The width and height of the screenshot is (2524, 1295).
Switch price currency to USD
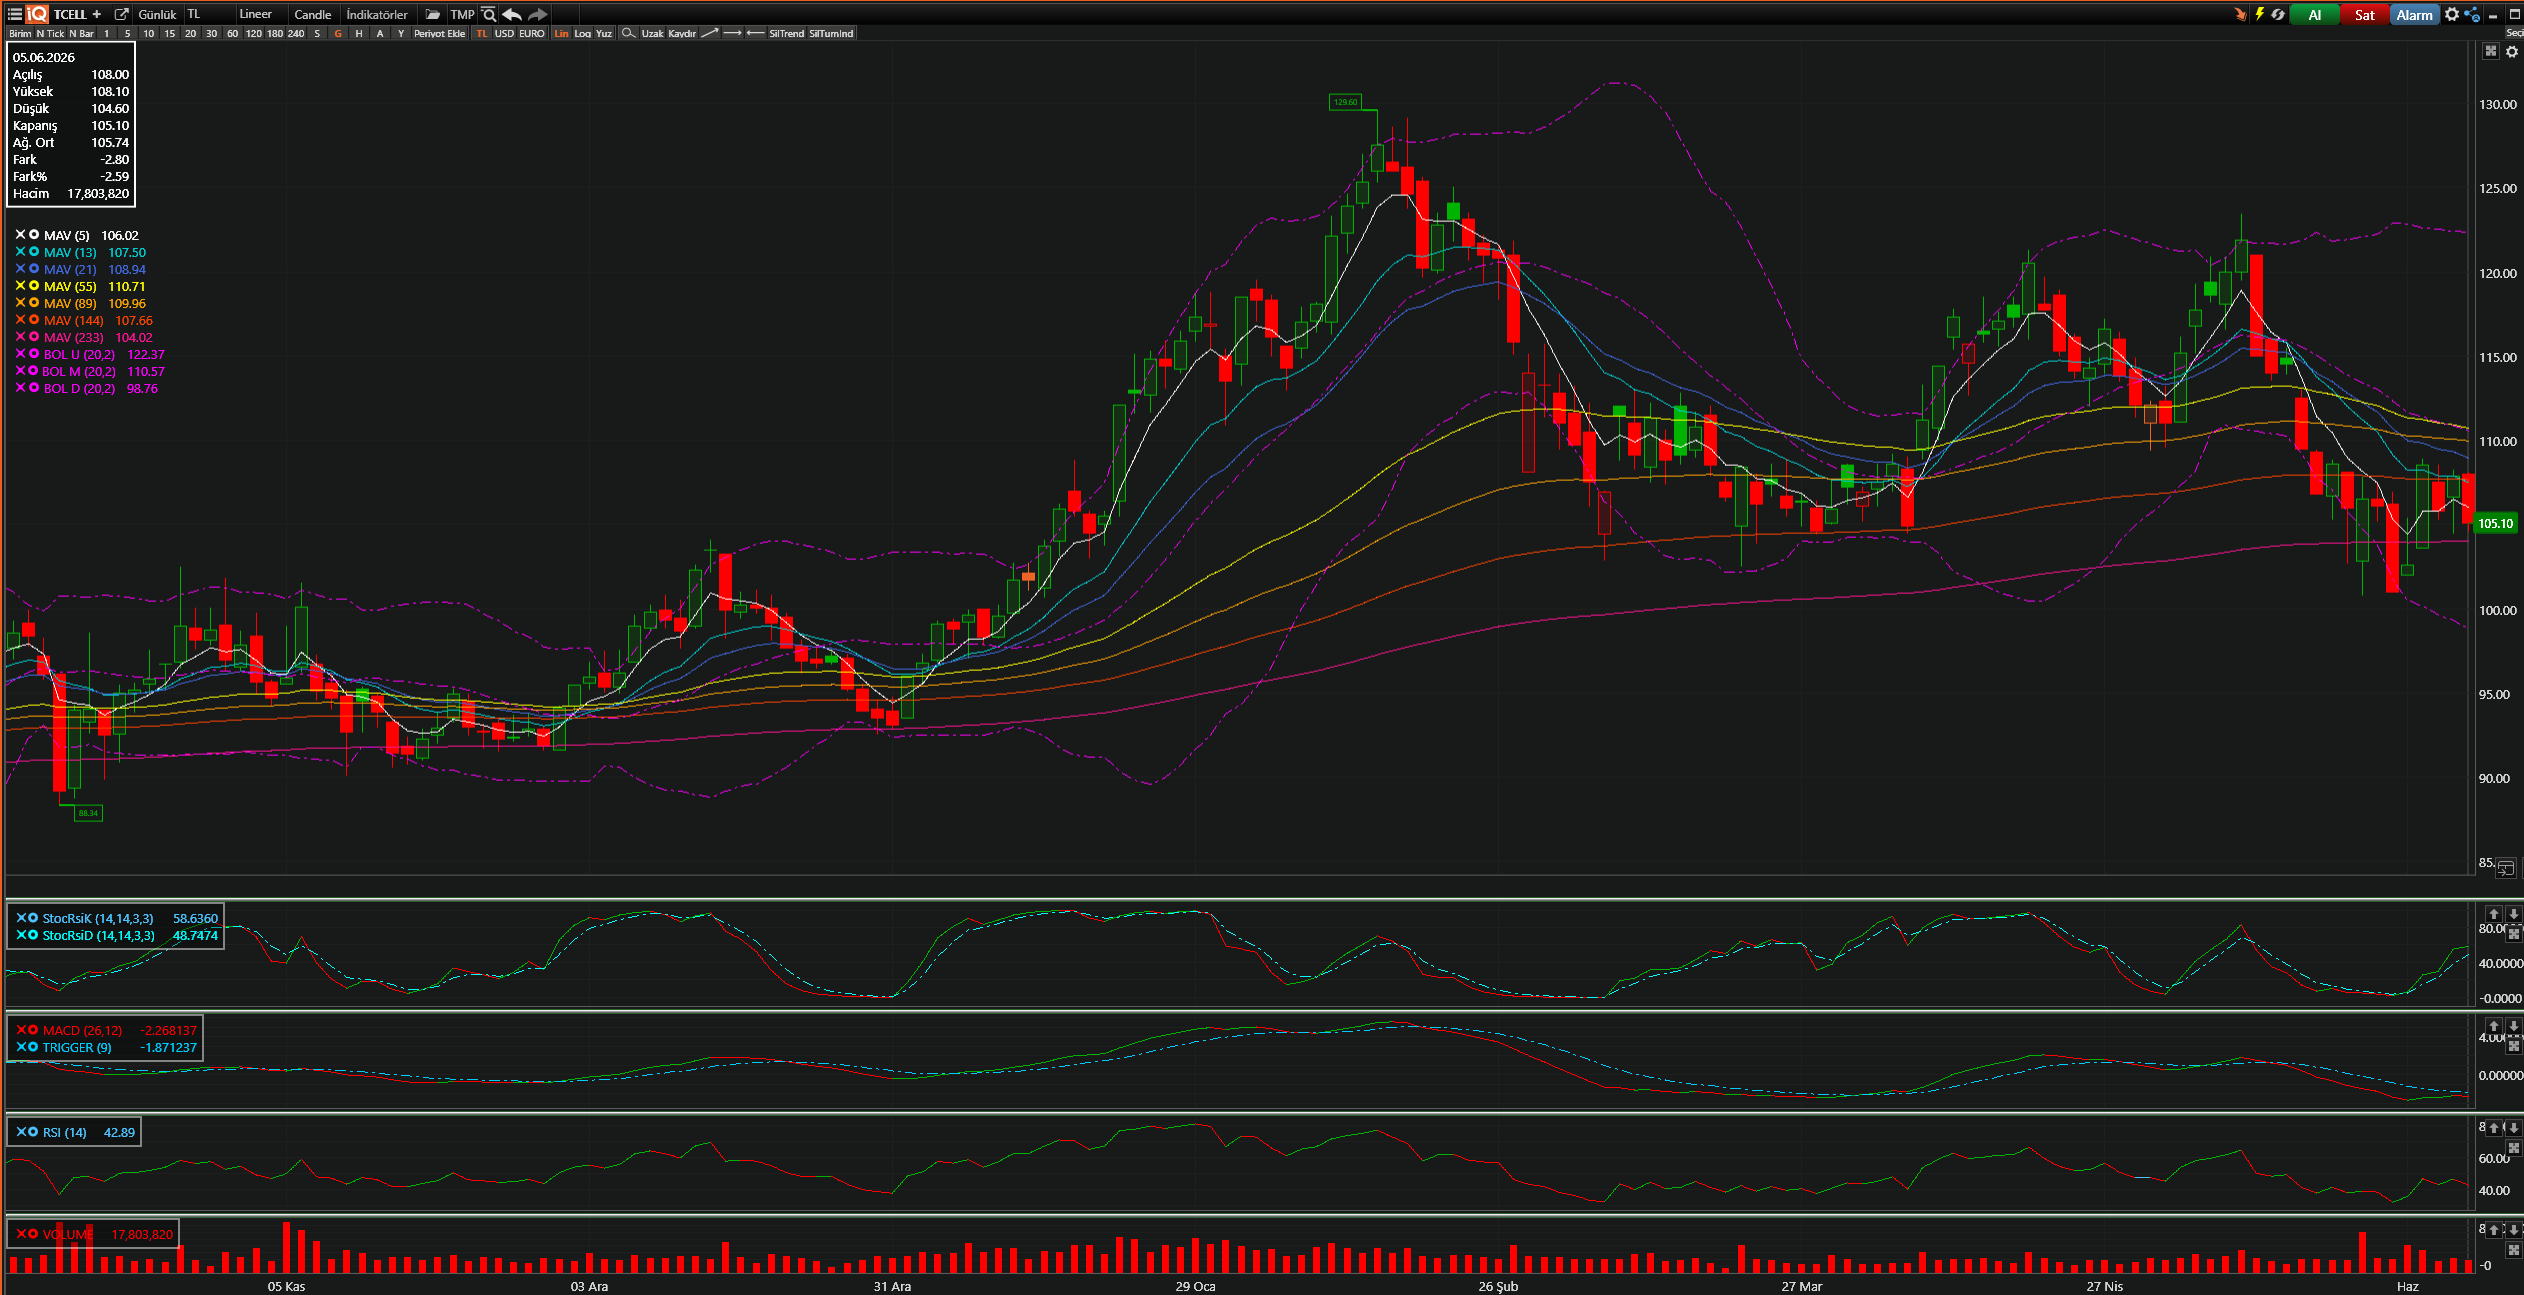click(x=504, y=33)
